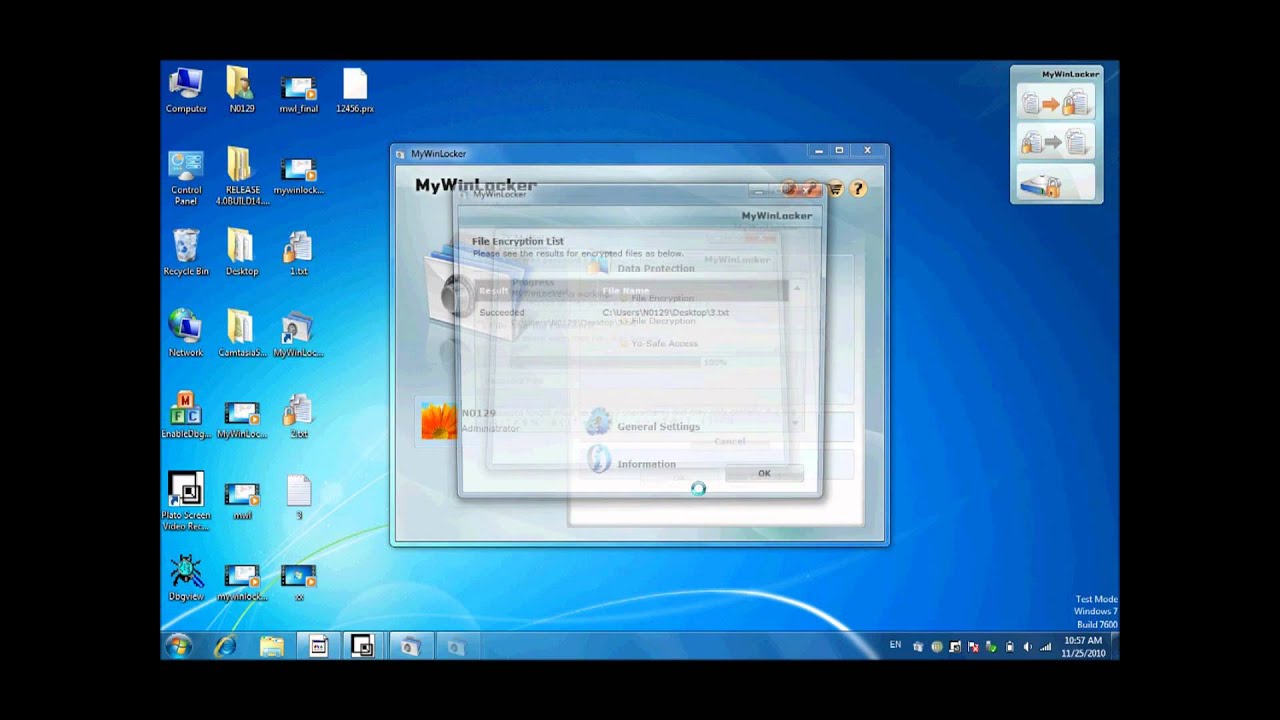This screenshot has height=720, width=1280.
Task: Select the EnableDbg desktop icon
Action: coord(186,415)
